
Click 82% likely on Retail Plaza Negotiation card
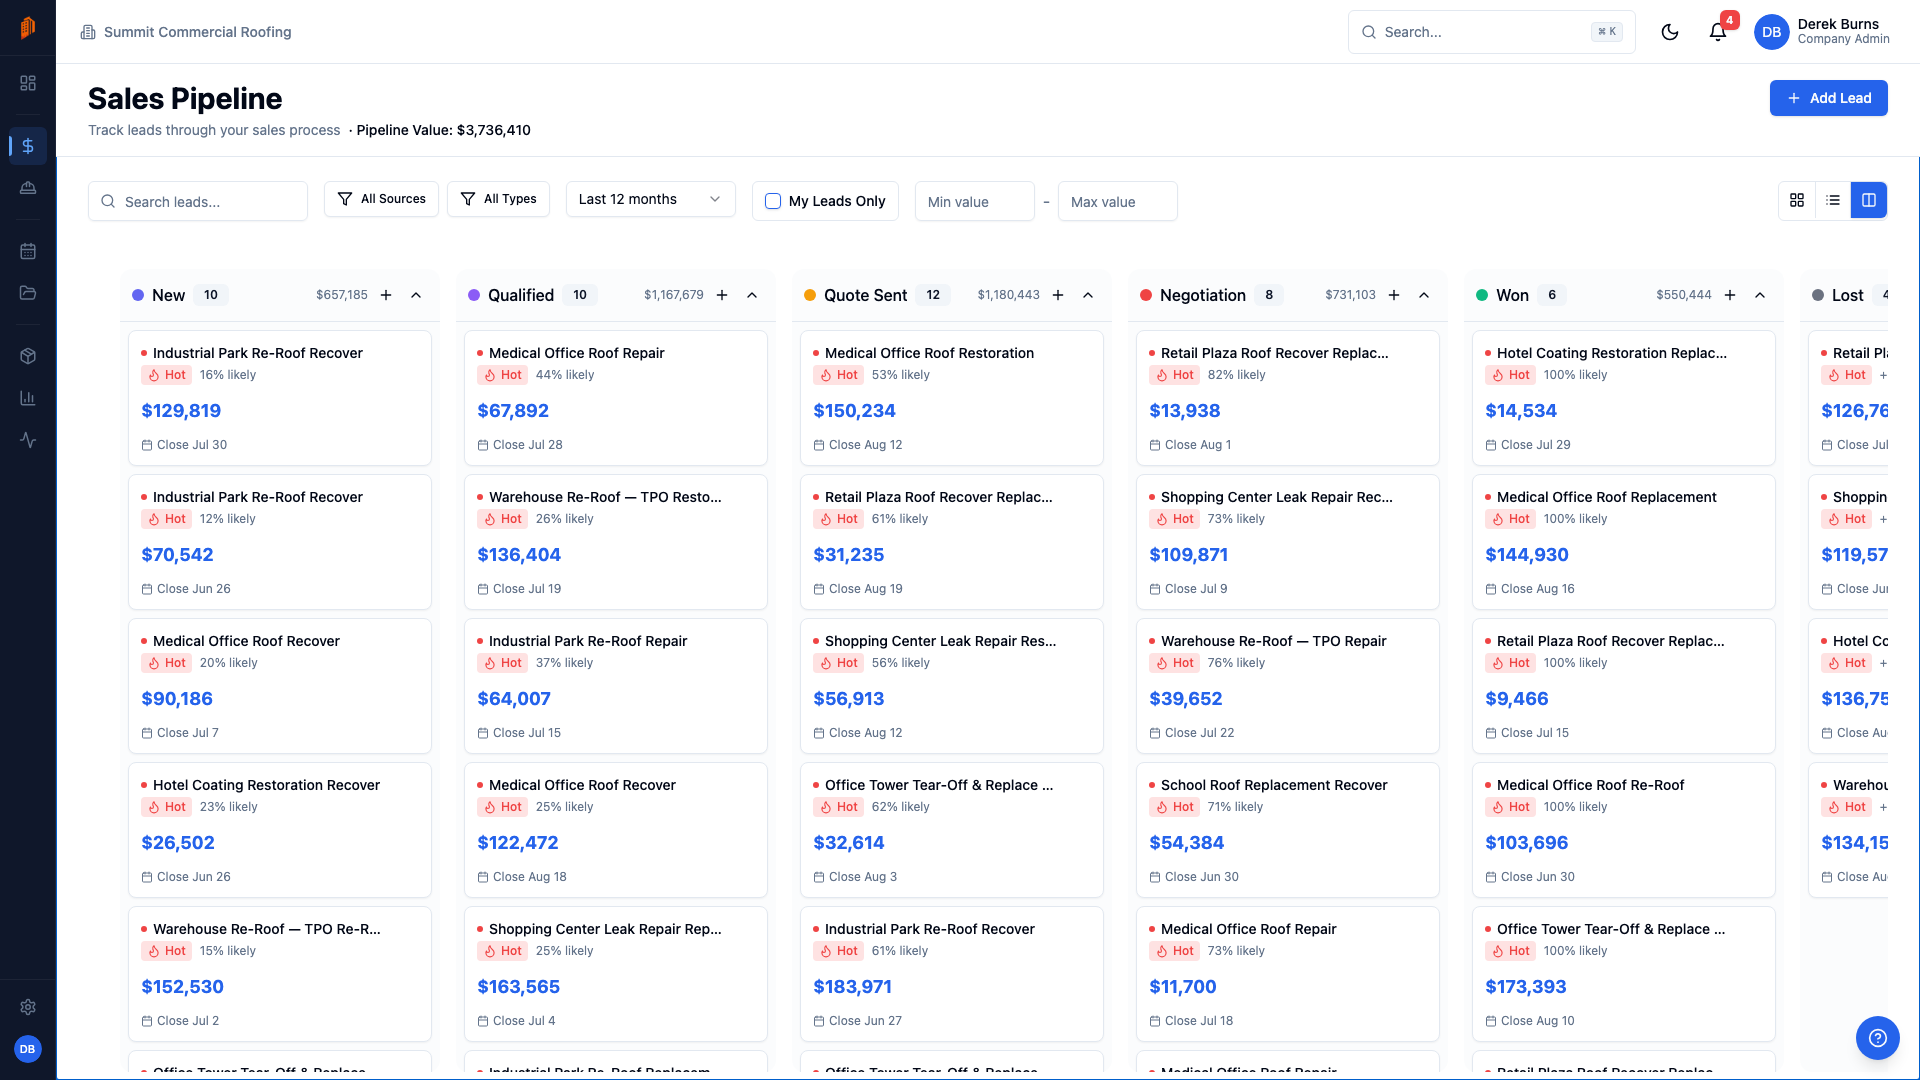[x=1237, y=375]
